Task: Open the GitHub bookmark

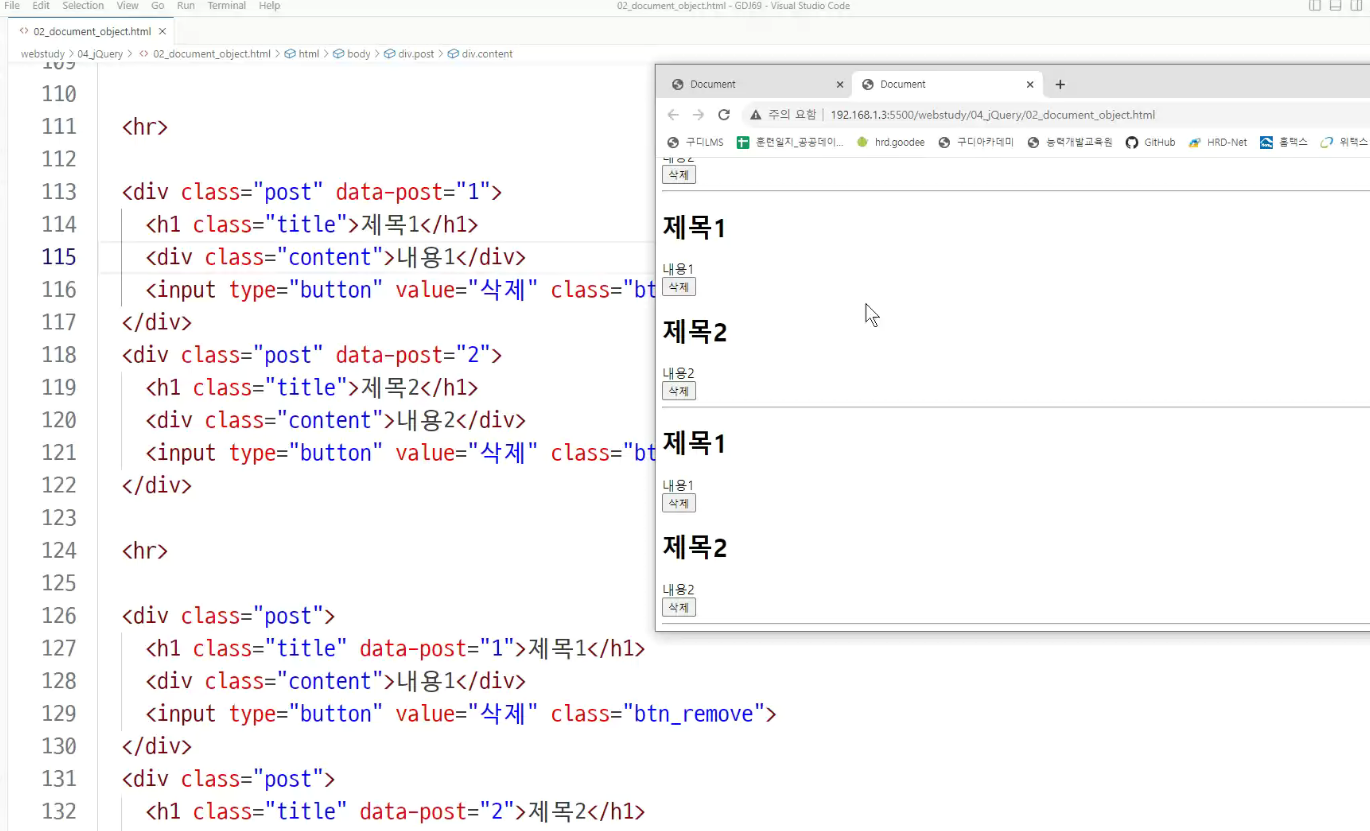Action: (x=1151, y=142)
